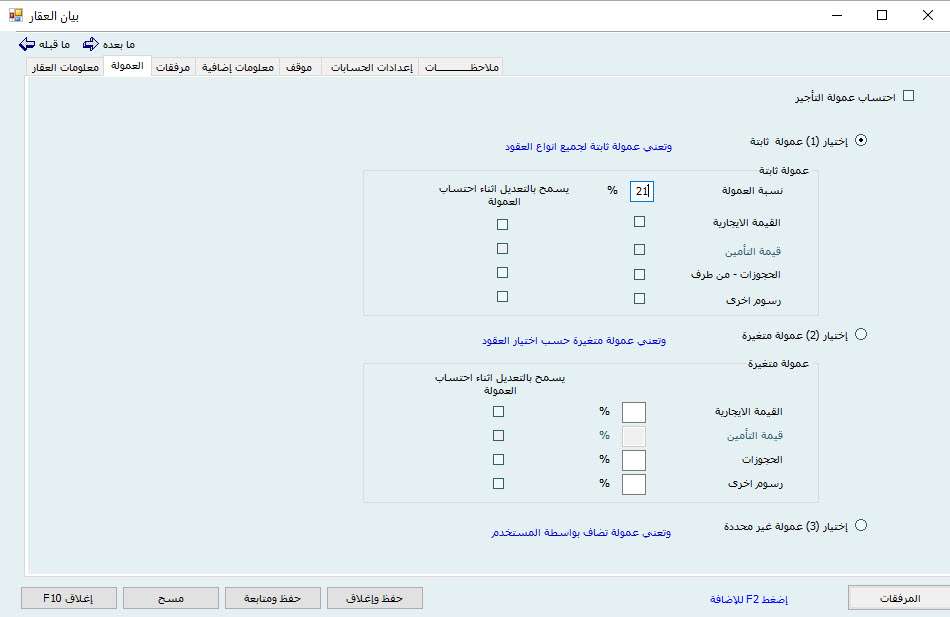950x617 pixels.
Task: Select إختيار (1) عمولة ثابتة radio button
Action: [861, 141]
